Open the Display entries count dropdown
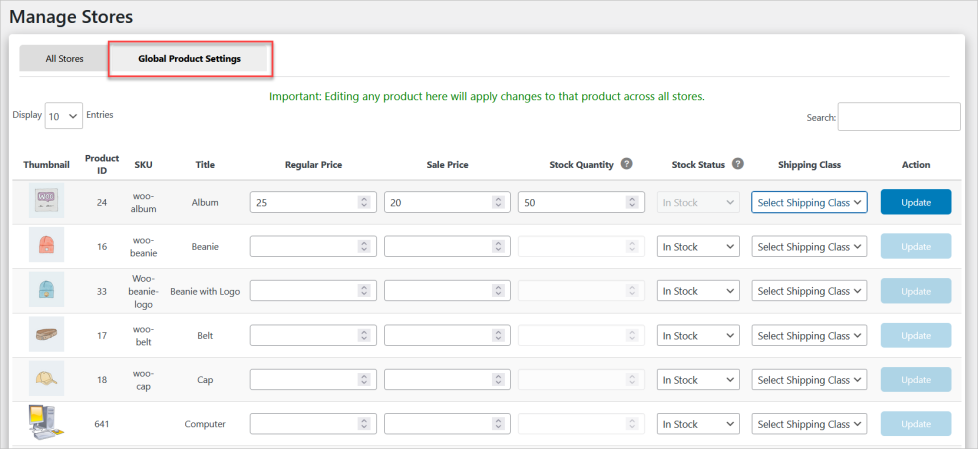 [63, 116]
